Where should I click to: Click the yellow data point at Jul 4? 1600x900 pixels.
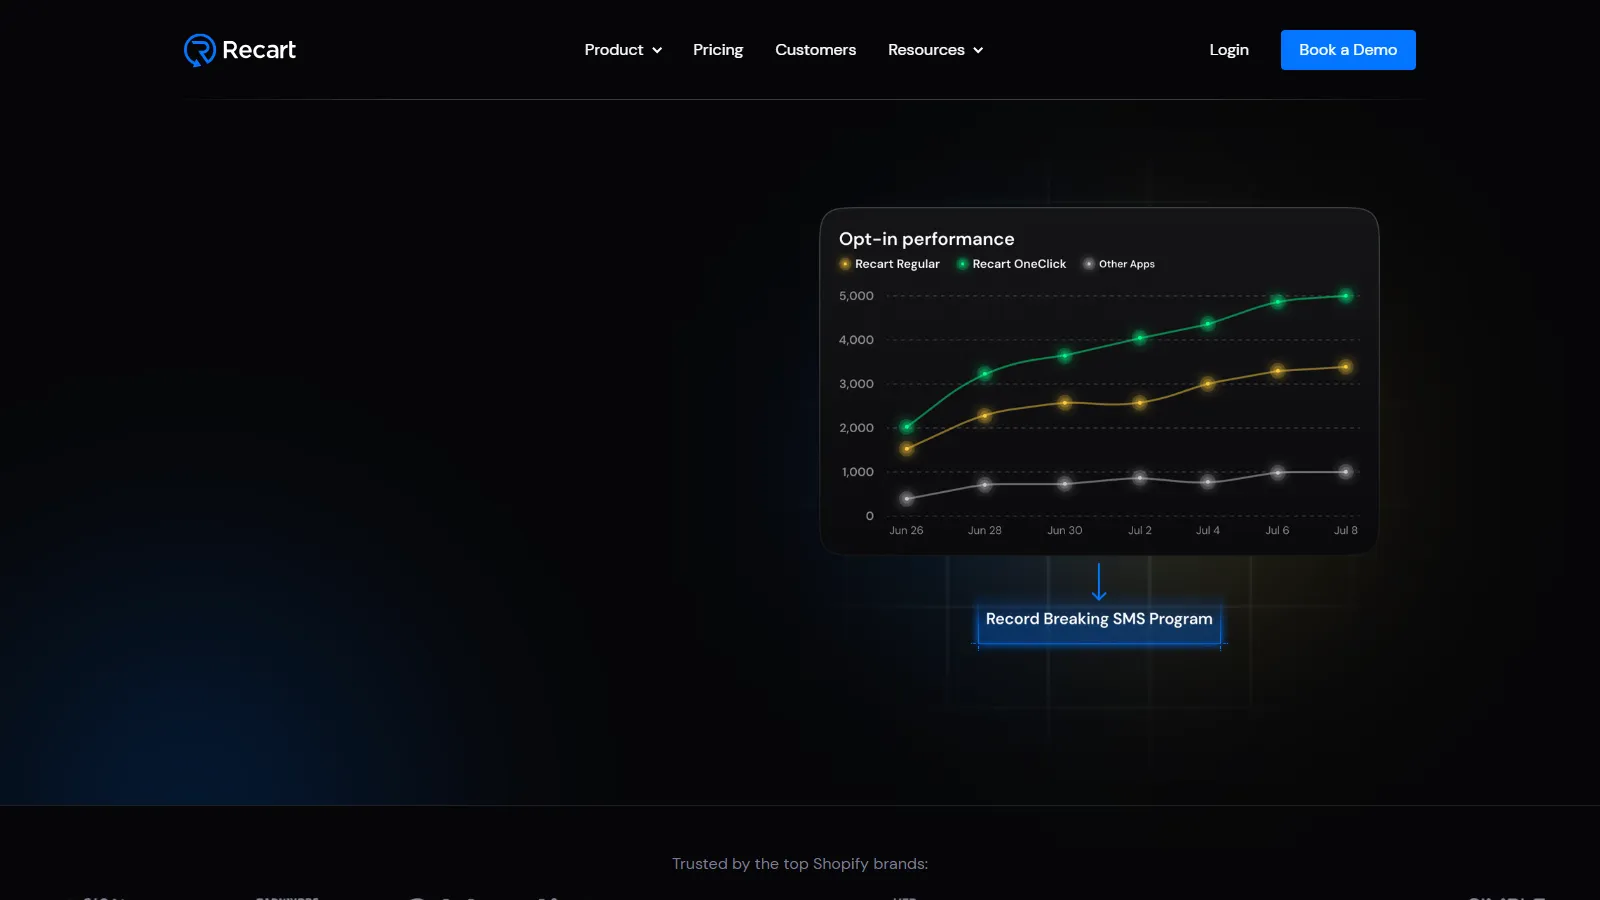coord(1208,384)
